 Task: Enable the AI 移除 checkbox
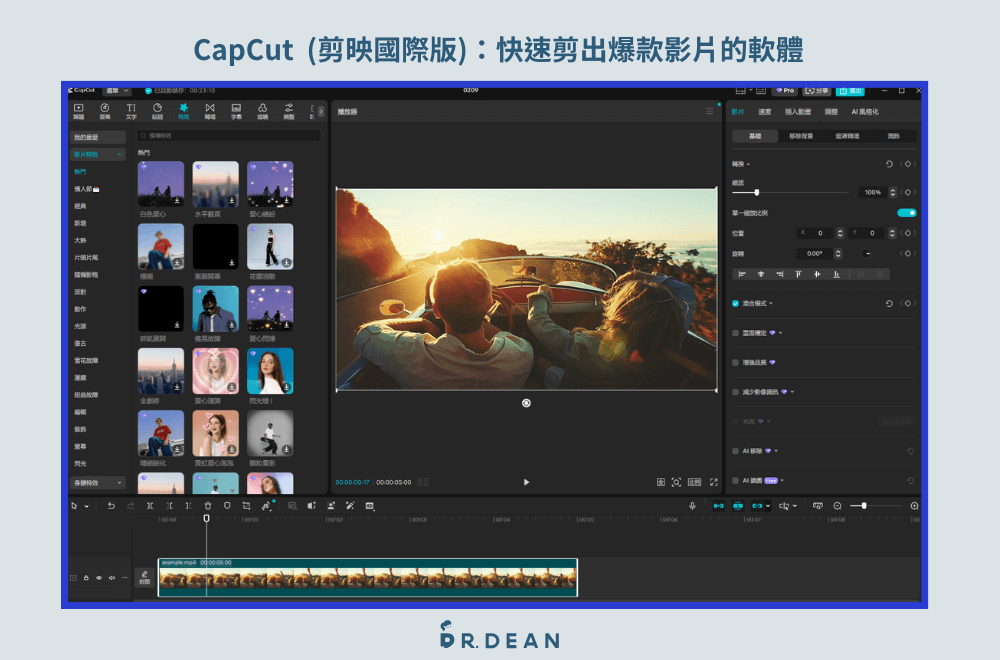[736, 451]
